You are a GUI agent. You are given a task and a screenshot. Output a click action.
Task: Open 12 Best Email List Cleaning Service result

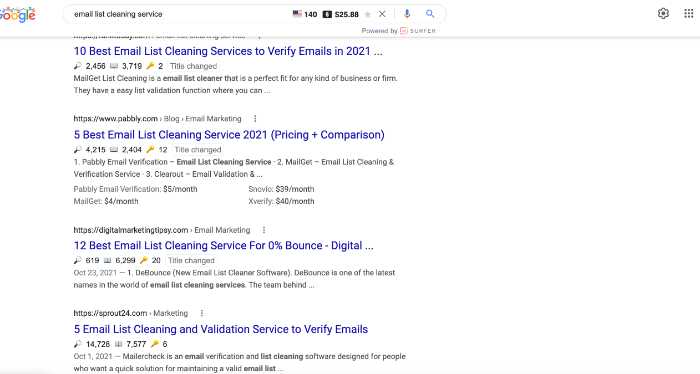coord(224,245)
